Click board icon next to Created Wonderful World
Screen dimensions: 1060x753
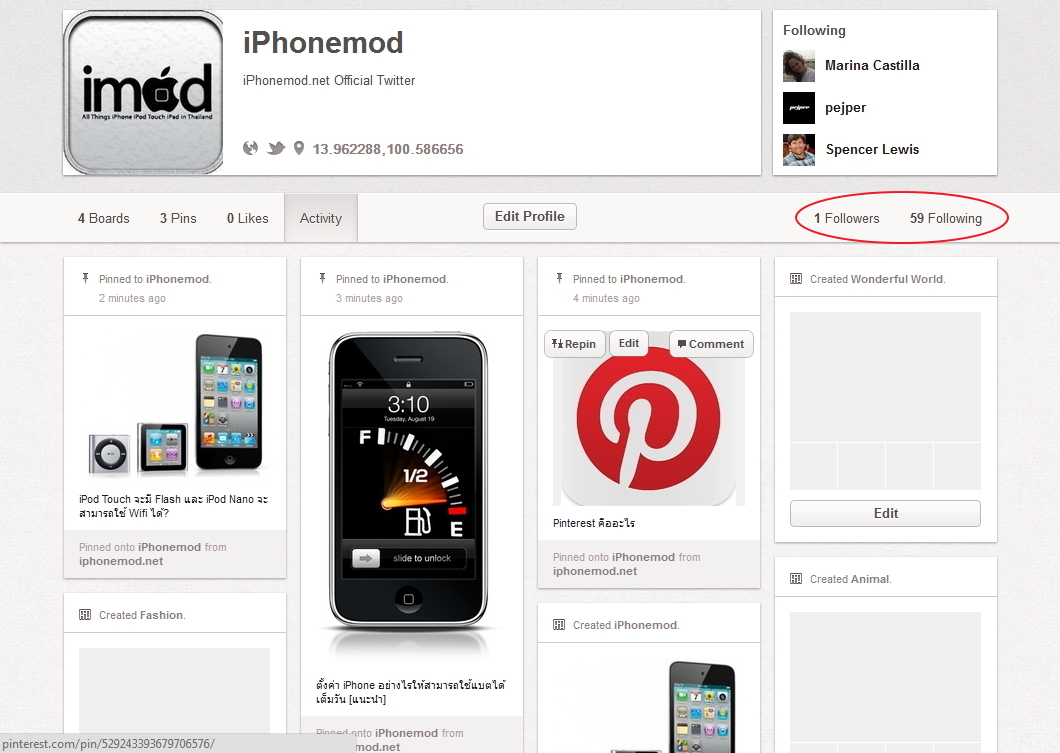(x=796, y=278)
